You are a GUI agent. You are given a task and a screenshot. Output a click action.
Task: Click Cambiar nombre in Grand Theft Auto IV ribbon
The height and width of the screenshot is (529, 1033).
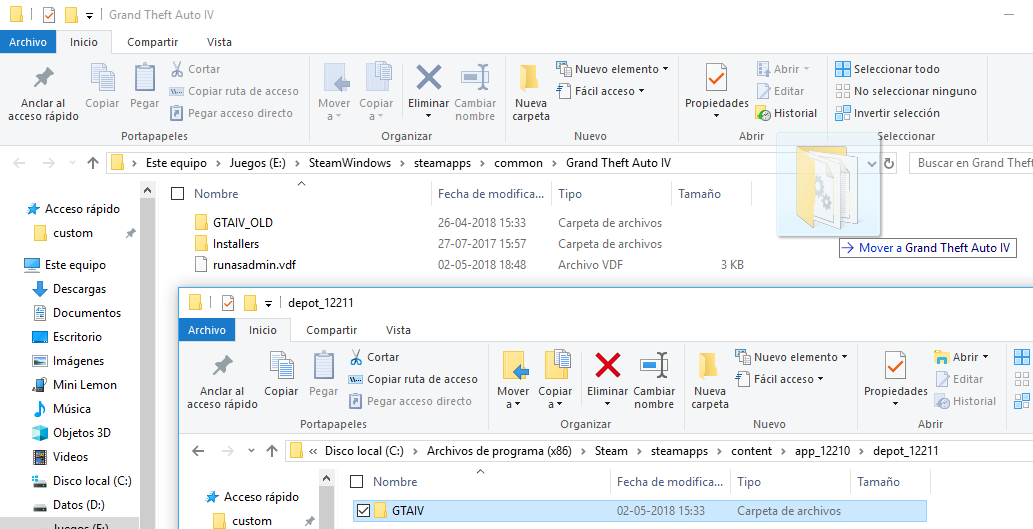475,92
